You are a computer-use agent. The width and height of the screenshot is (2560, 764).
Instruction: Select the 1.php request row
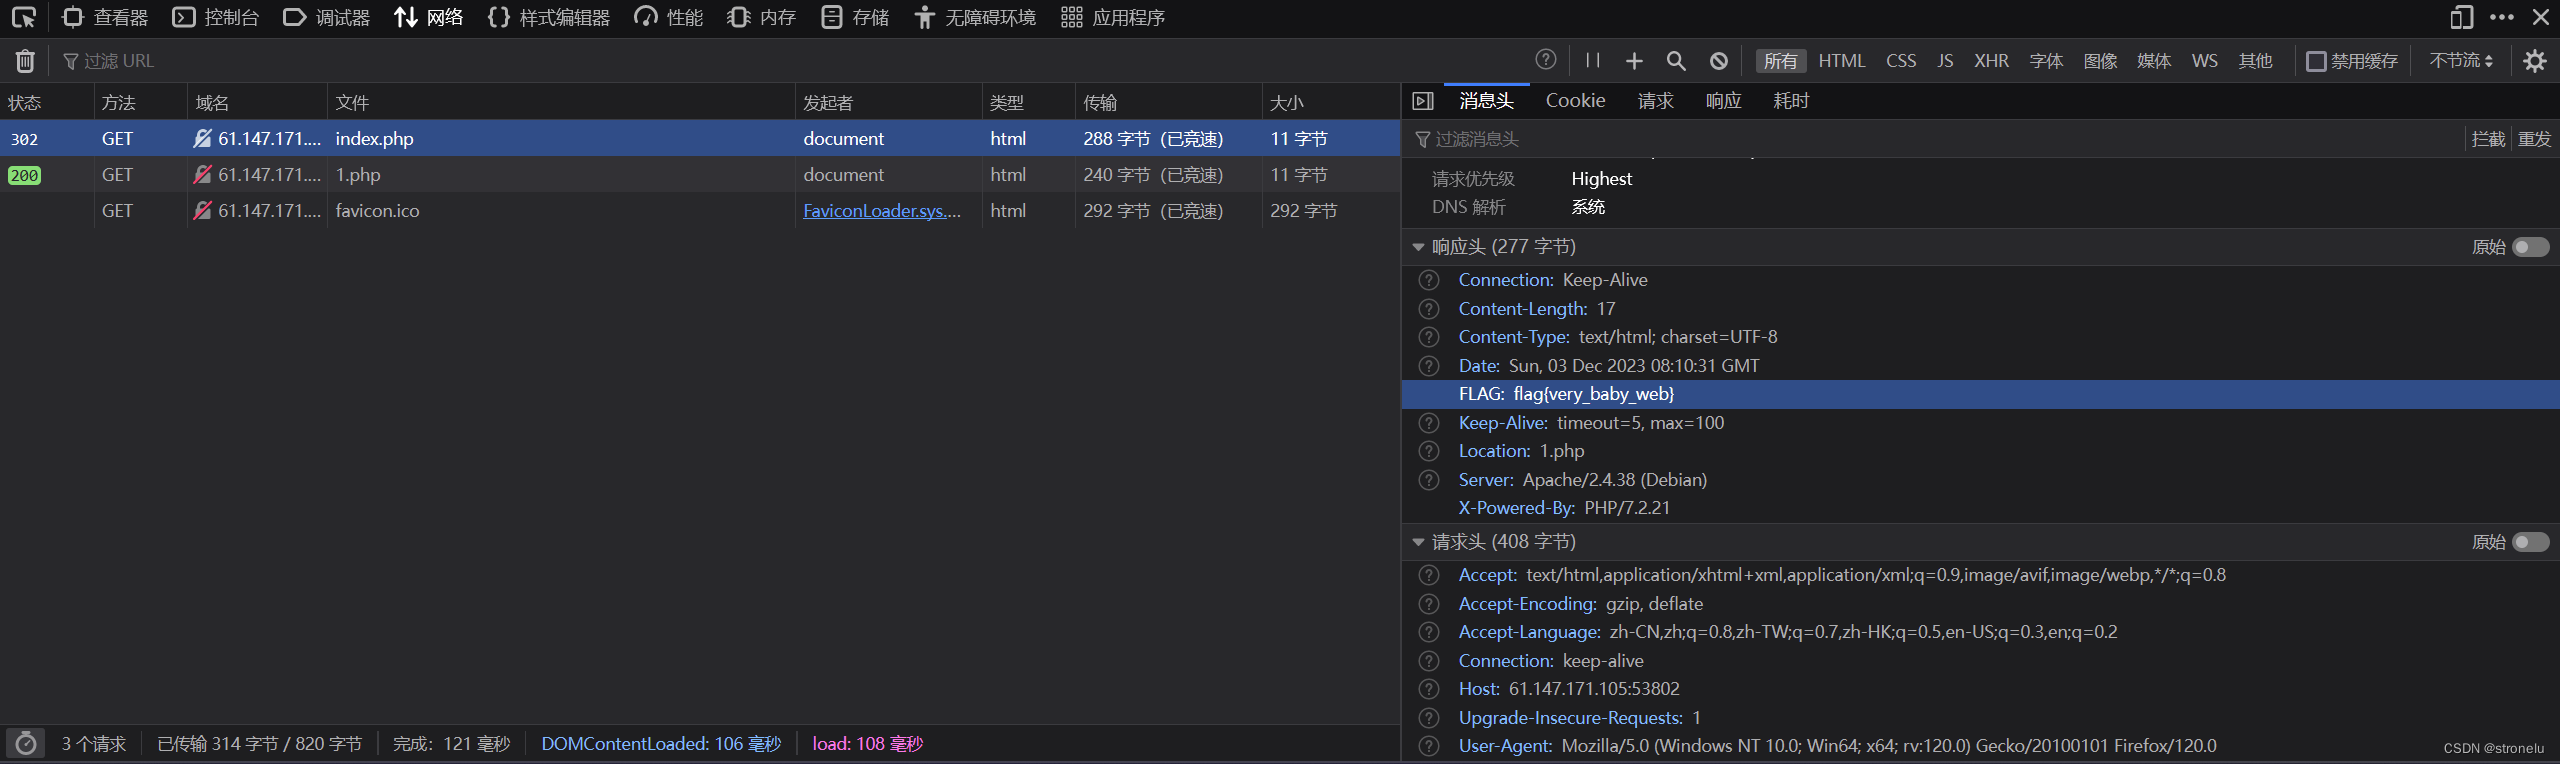coord(700,175)
